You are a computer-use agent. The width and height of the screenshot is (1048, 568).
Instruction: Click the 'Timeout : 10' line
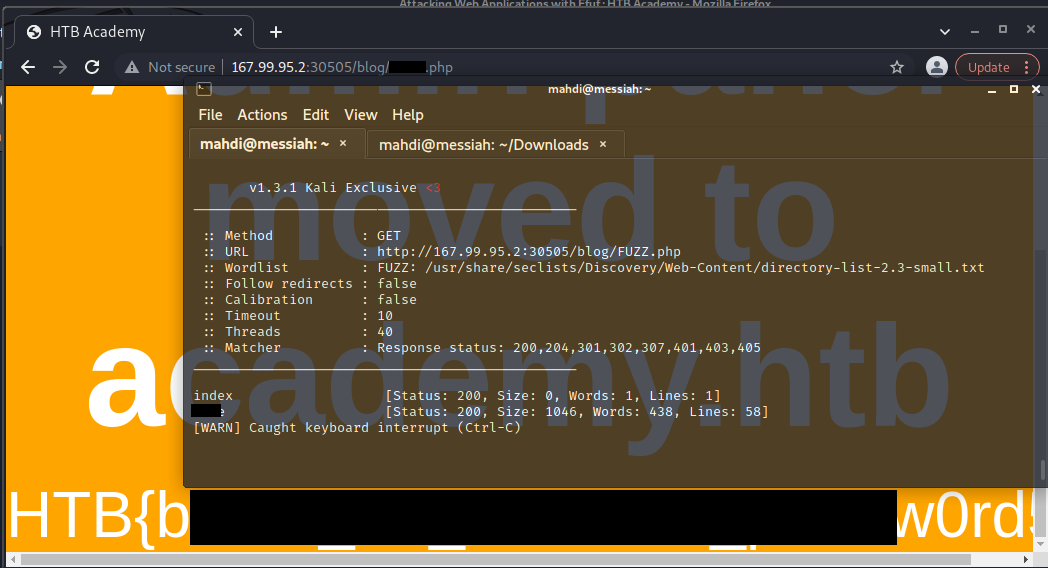[x=299, y=316]
